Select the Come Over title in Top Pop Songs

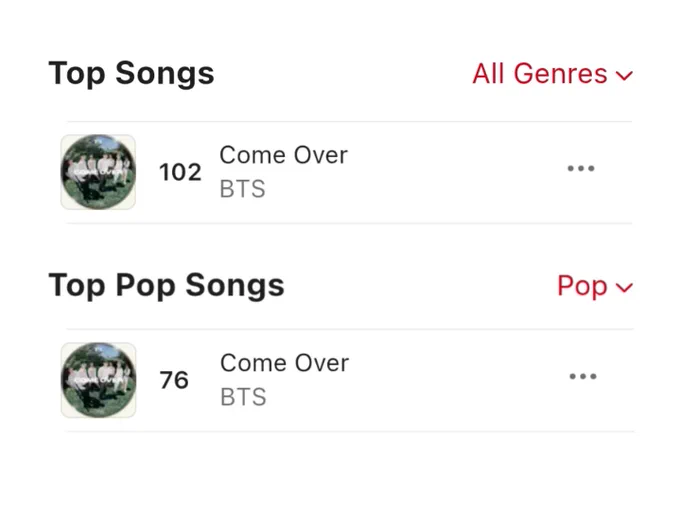point(284,363)
